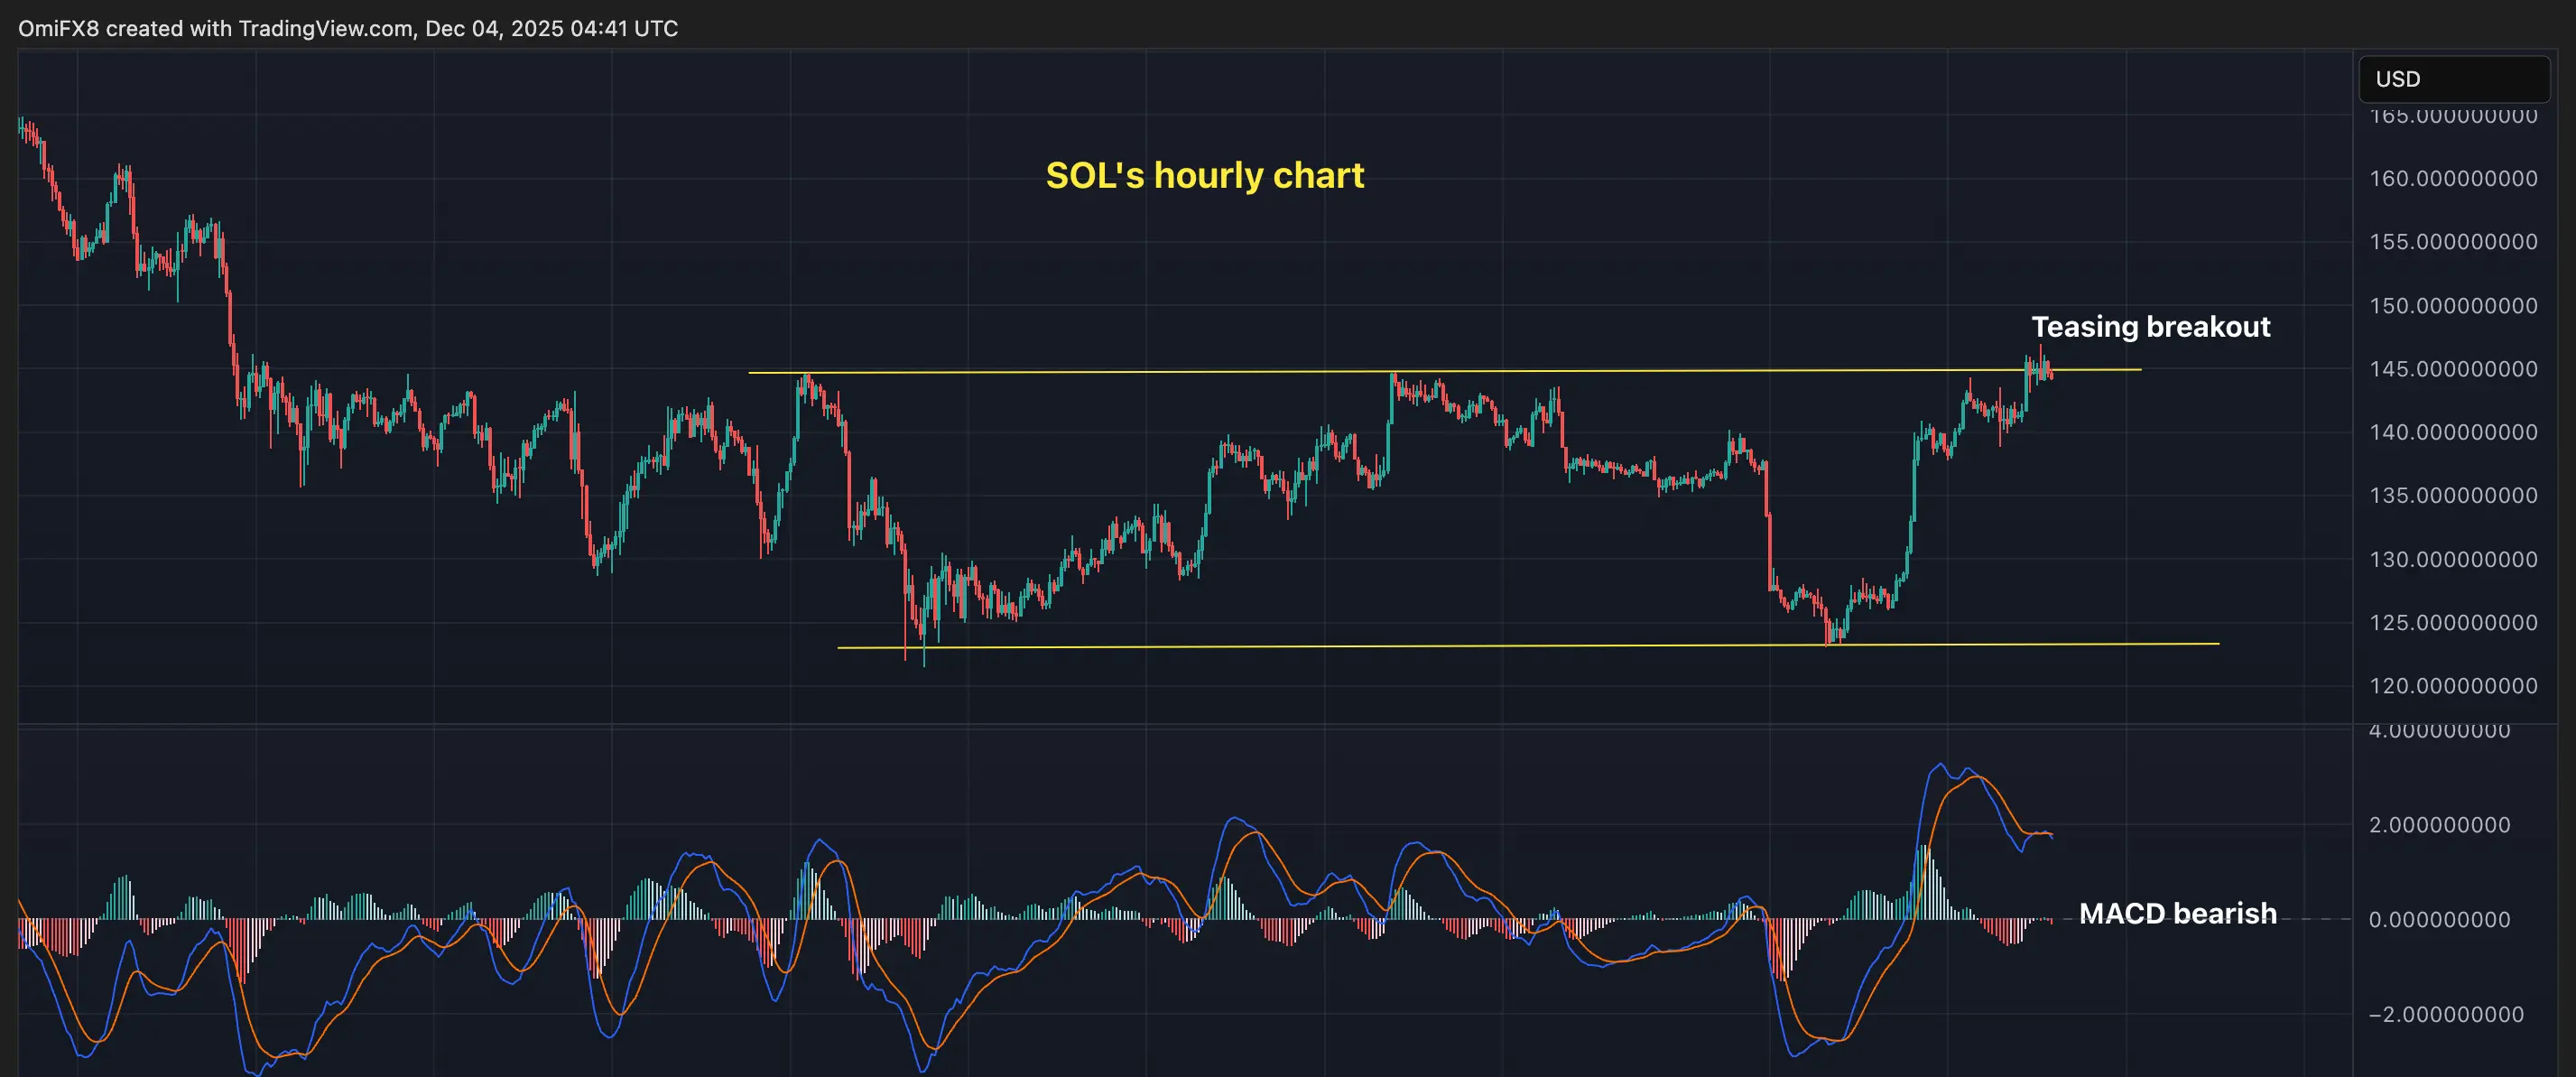Click the 145.000000000 price axis label
This screenshot has height=1077, width=2576.
(2452, 369)
